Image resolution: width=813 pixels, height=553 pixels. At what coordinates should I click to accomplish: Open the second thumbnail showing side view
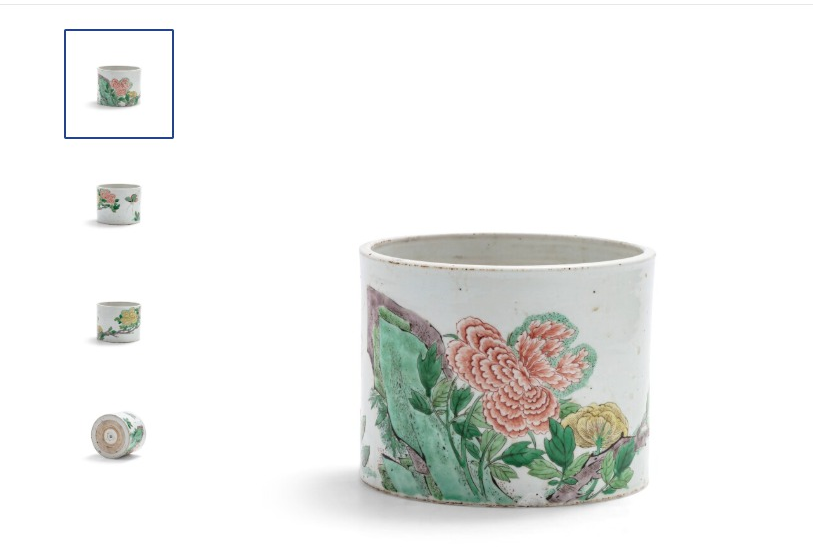click(x=119, y=204)
